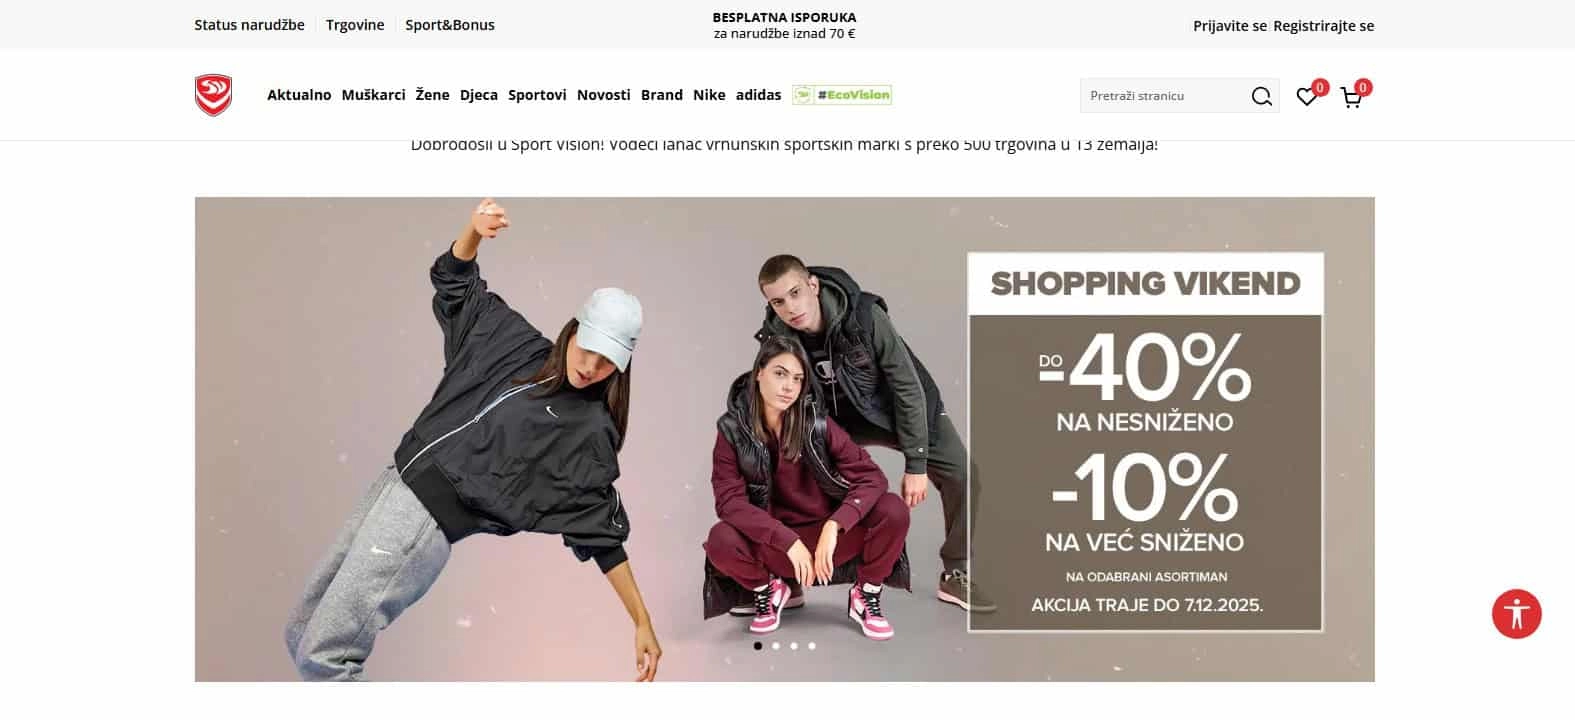Click the search magnifier icon
The height and width of the screenshot is (720, 1575).
click(1262, 96)
